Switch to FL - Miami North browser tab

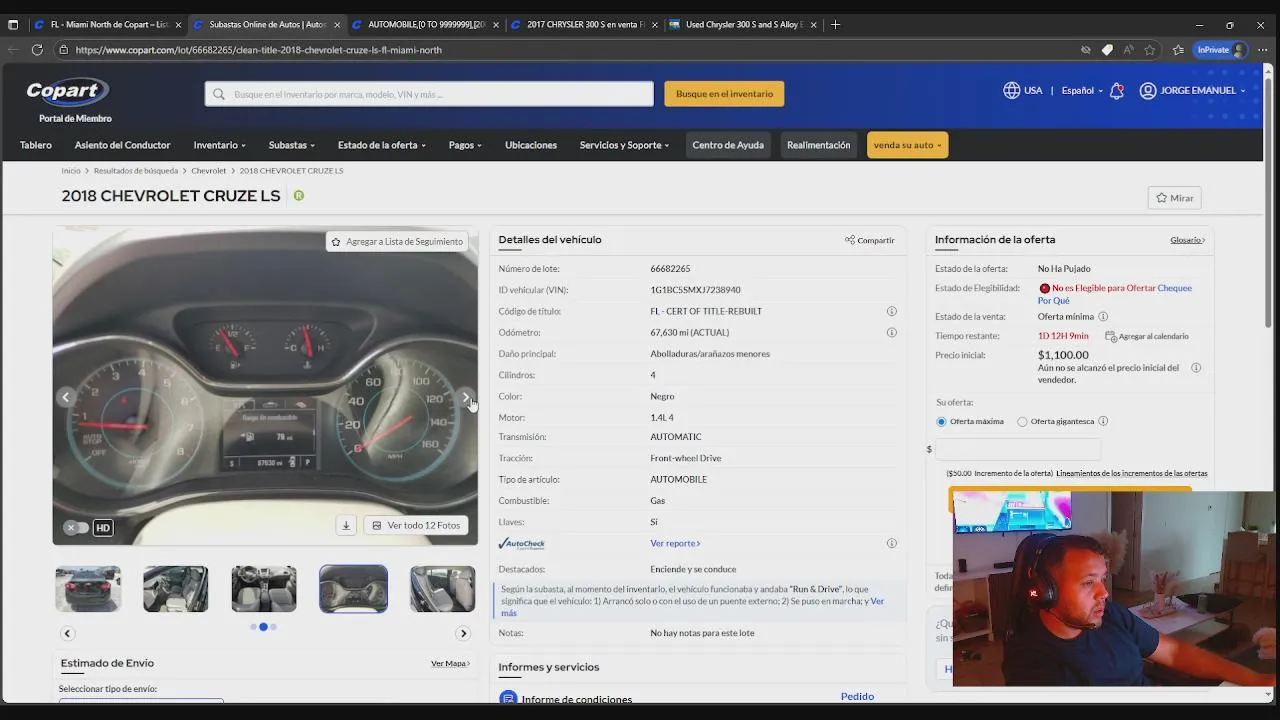click(x=107, y=24)
